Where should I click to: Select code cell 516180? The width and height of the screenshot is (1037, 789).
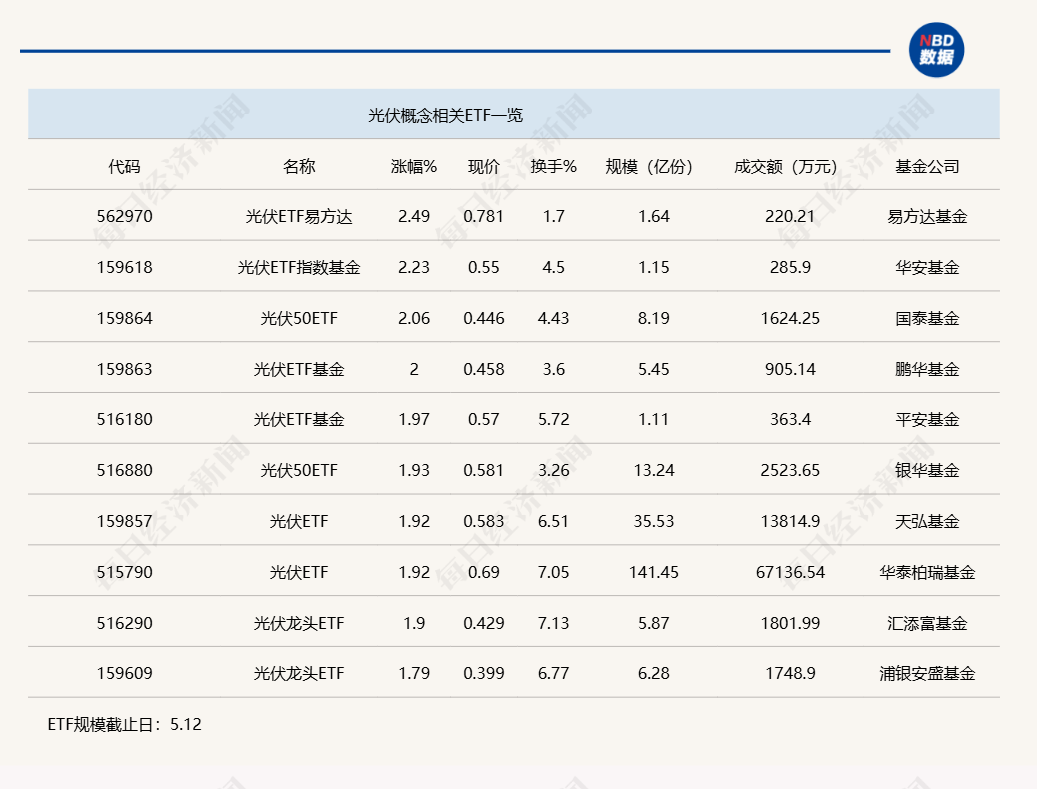click(x=124, y=419)
